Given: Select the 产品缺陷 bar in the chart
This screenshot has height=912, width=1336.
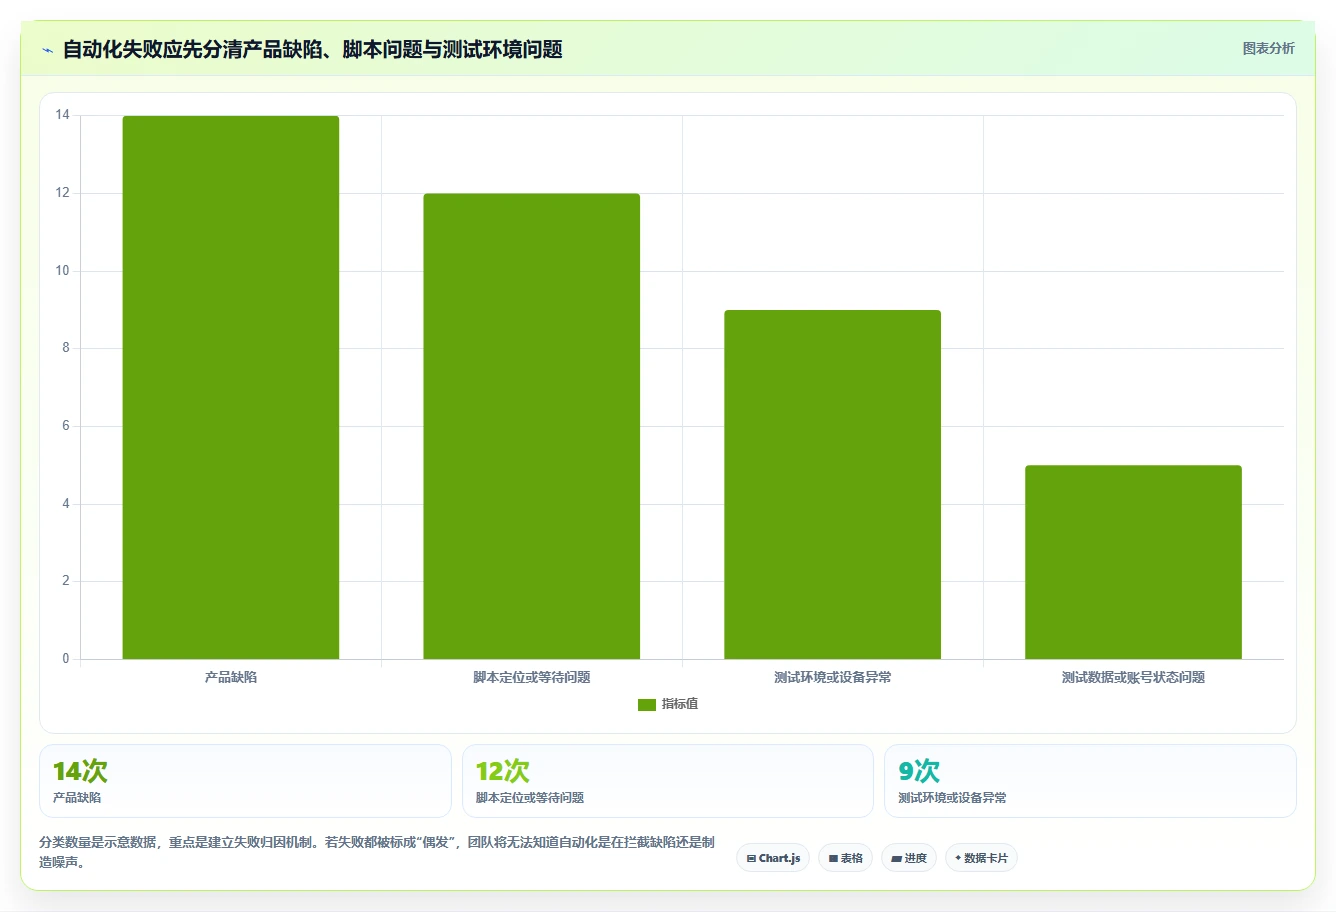Looking at the screenshot, I should pos(231,387).
